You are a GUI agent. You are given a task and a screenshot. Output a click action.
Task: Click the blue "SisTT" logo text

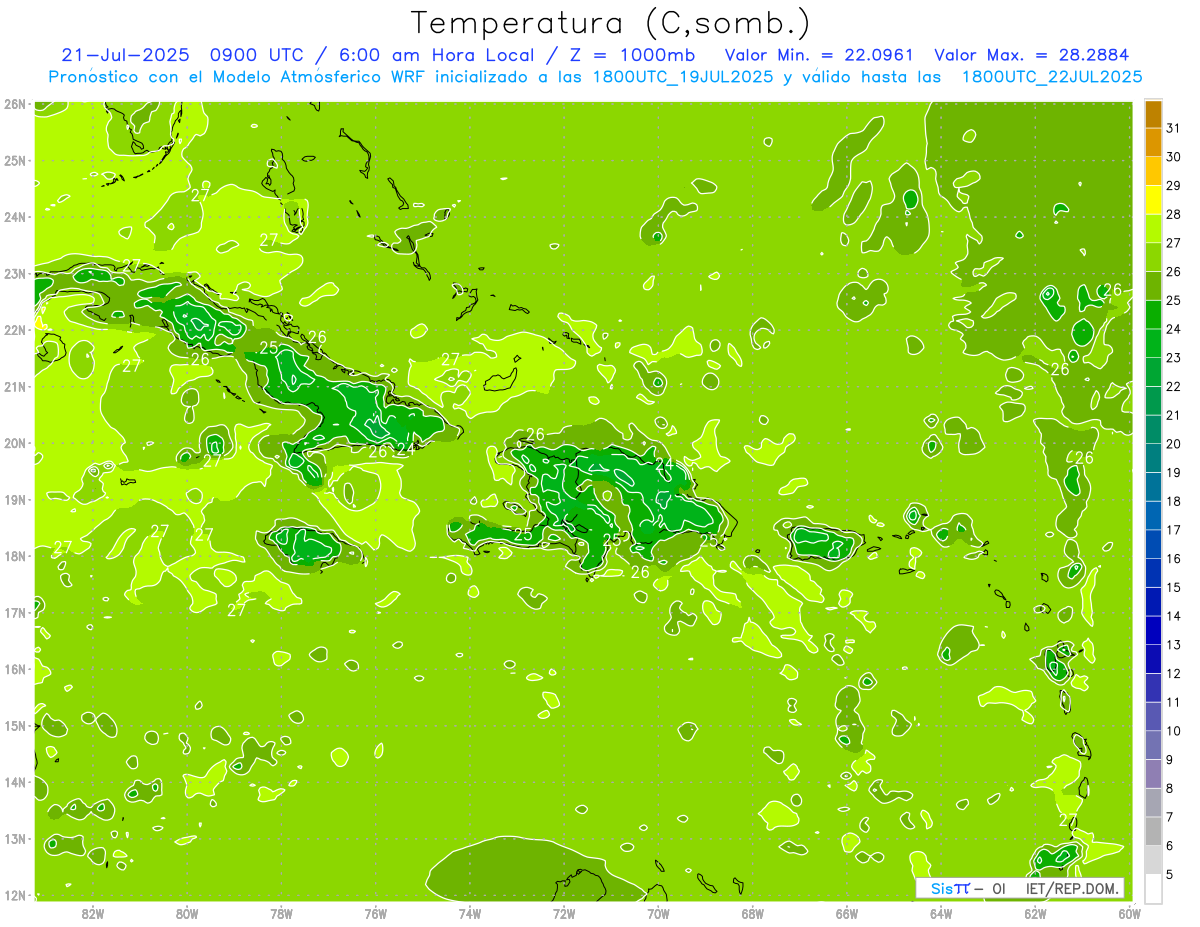(950, 888)
